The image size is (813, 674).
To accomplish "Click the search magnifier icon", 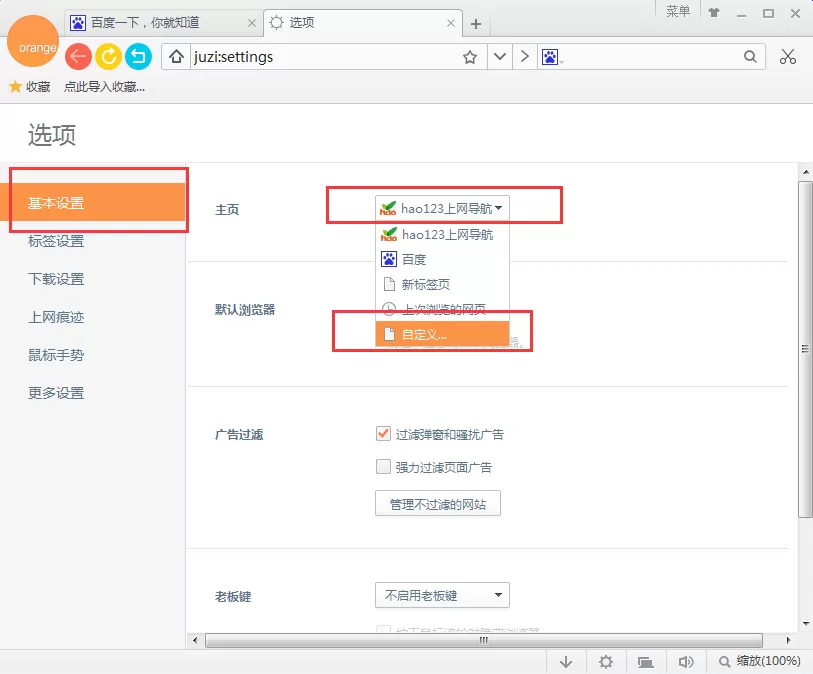I will 750,57.
